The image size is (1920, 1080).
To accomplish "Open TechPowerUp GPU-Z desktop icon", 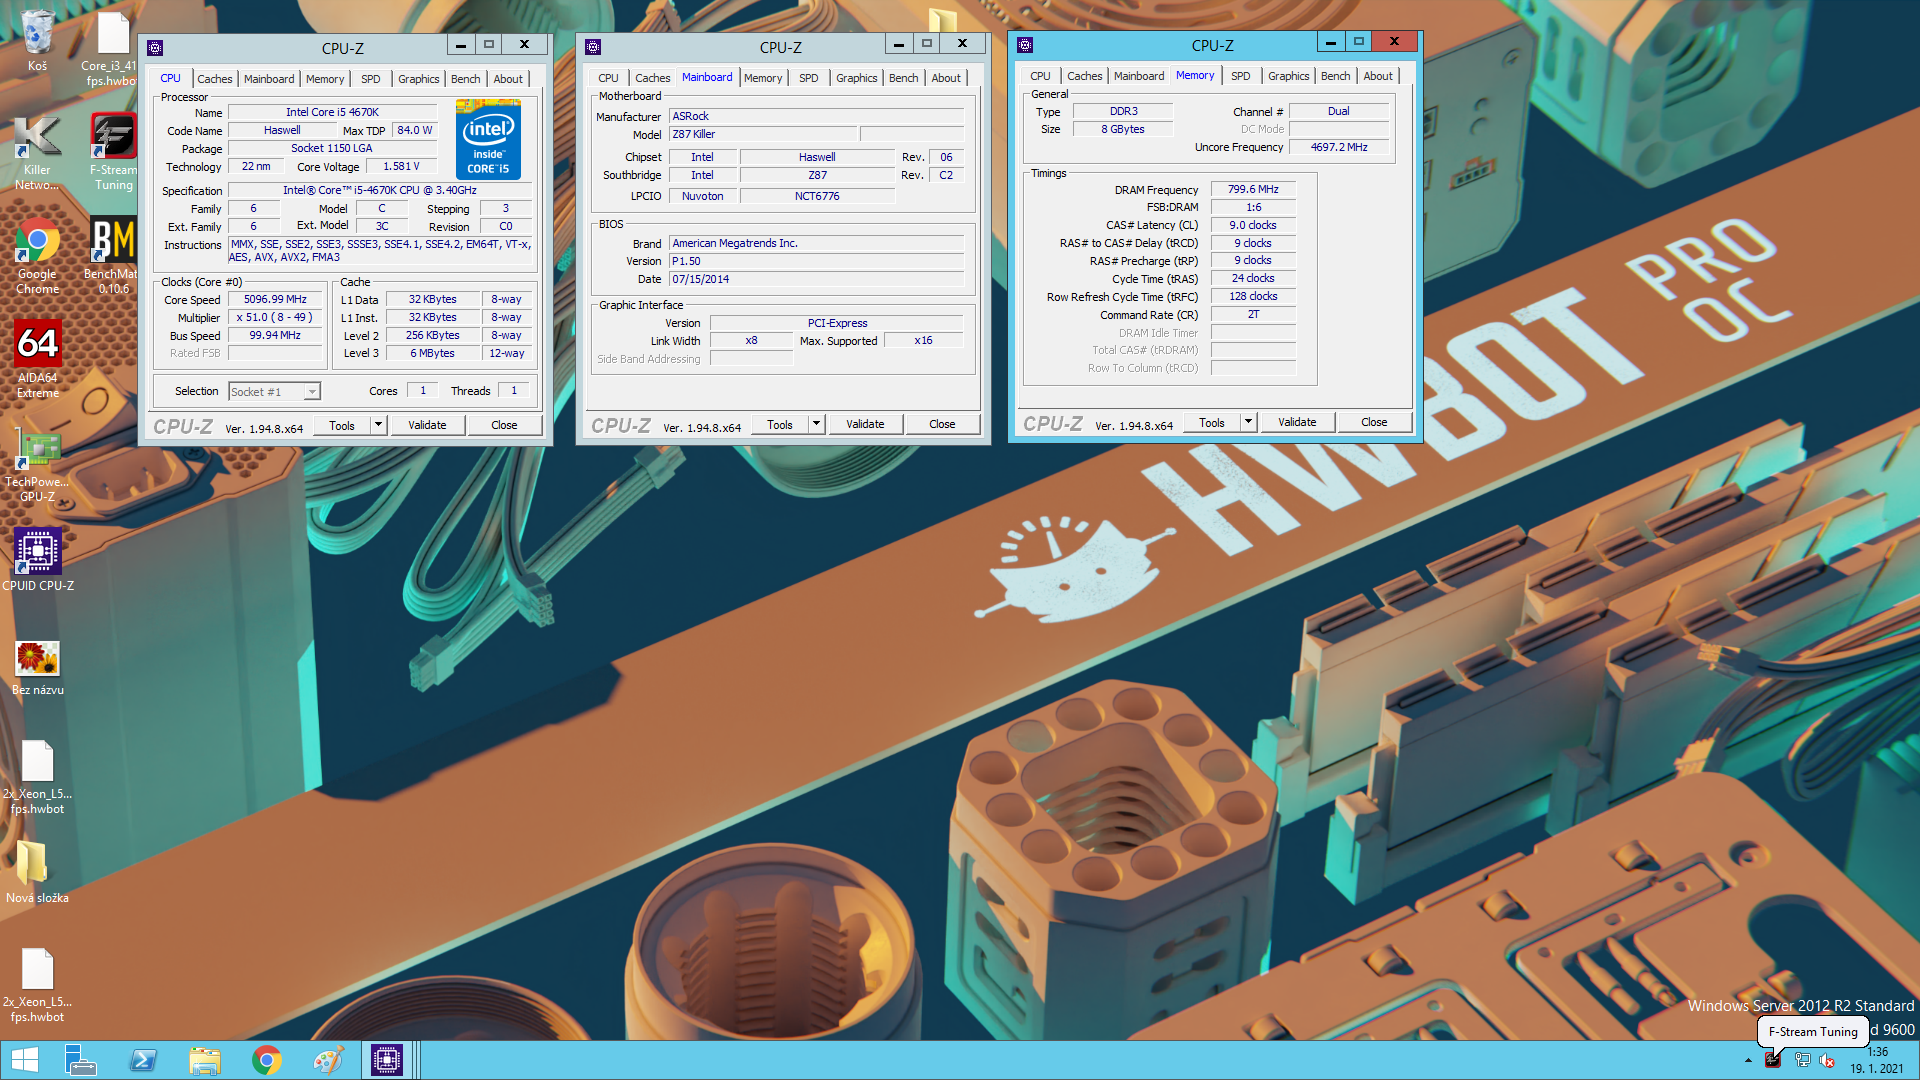I will 37,466.
